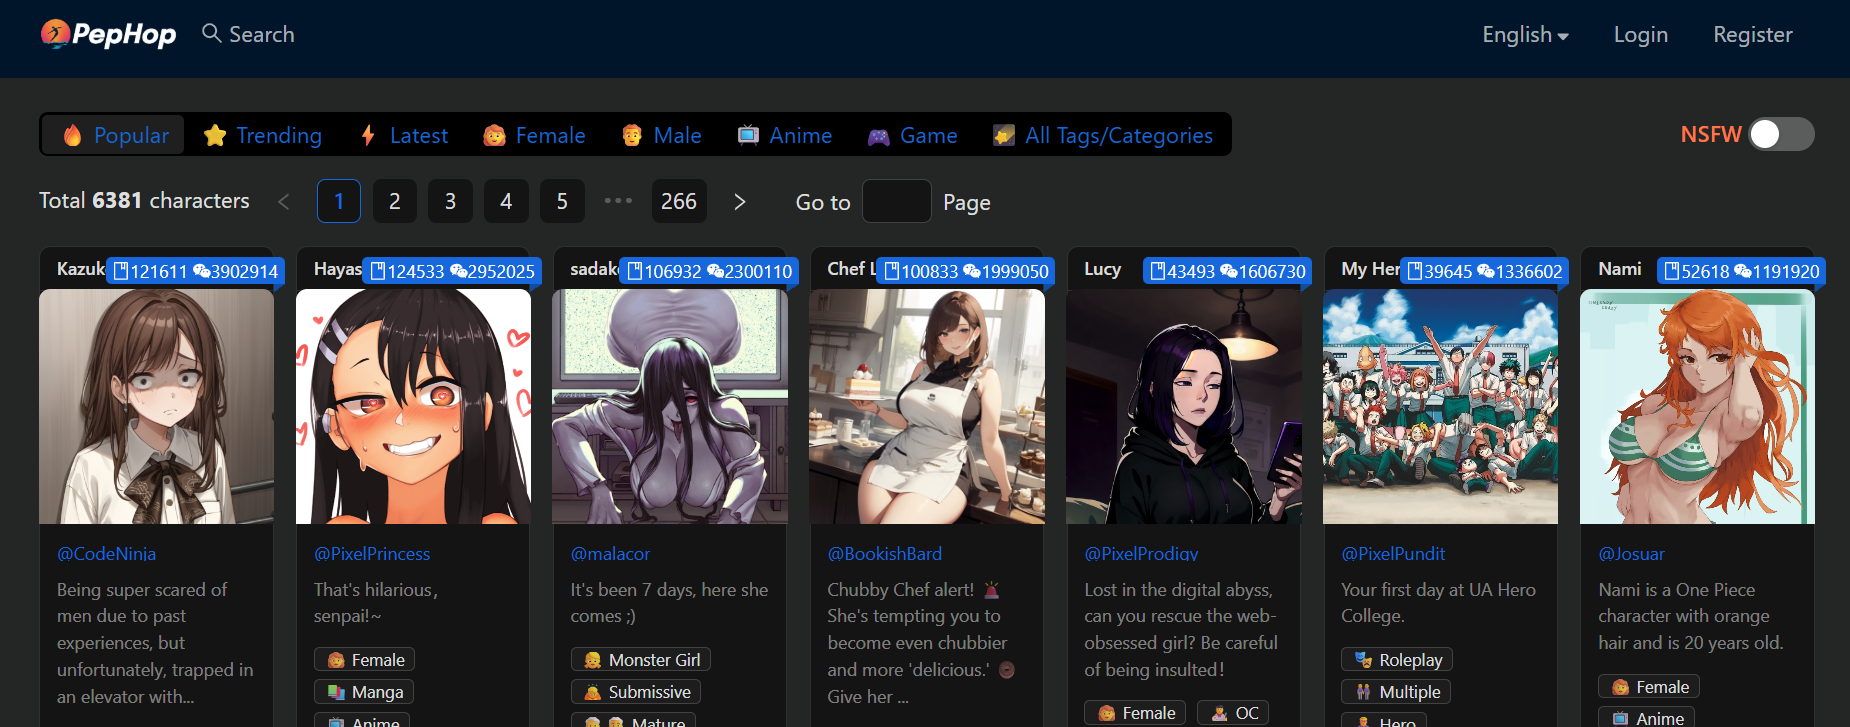Click the search magnifier icon
1850x727 pixels.
(x=211, y=33)
